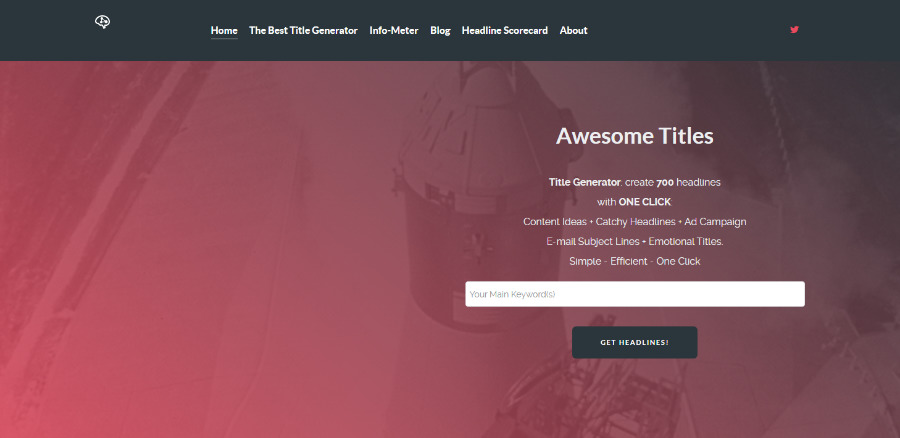Open The Best Title Generator page
900x438 pixels.
point(303,30)
